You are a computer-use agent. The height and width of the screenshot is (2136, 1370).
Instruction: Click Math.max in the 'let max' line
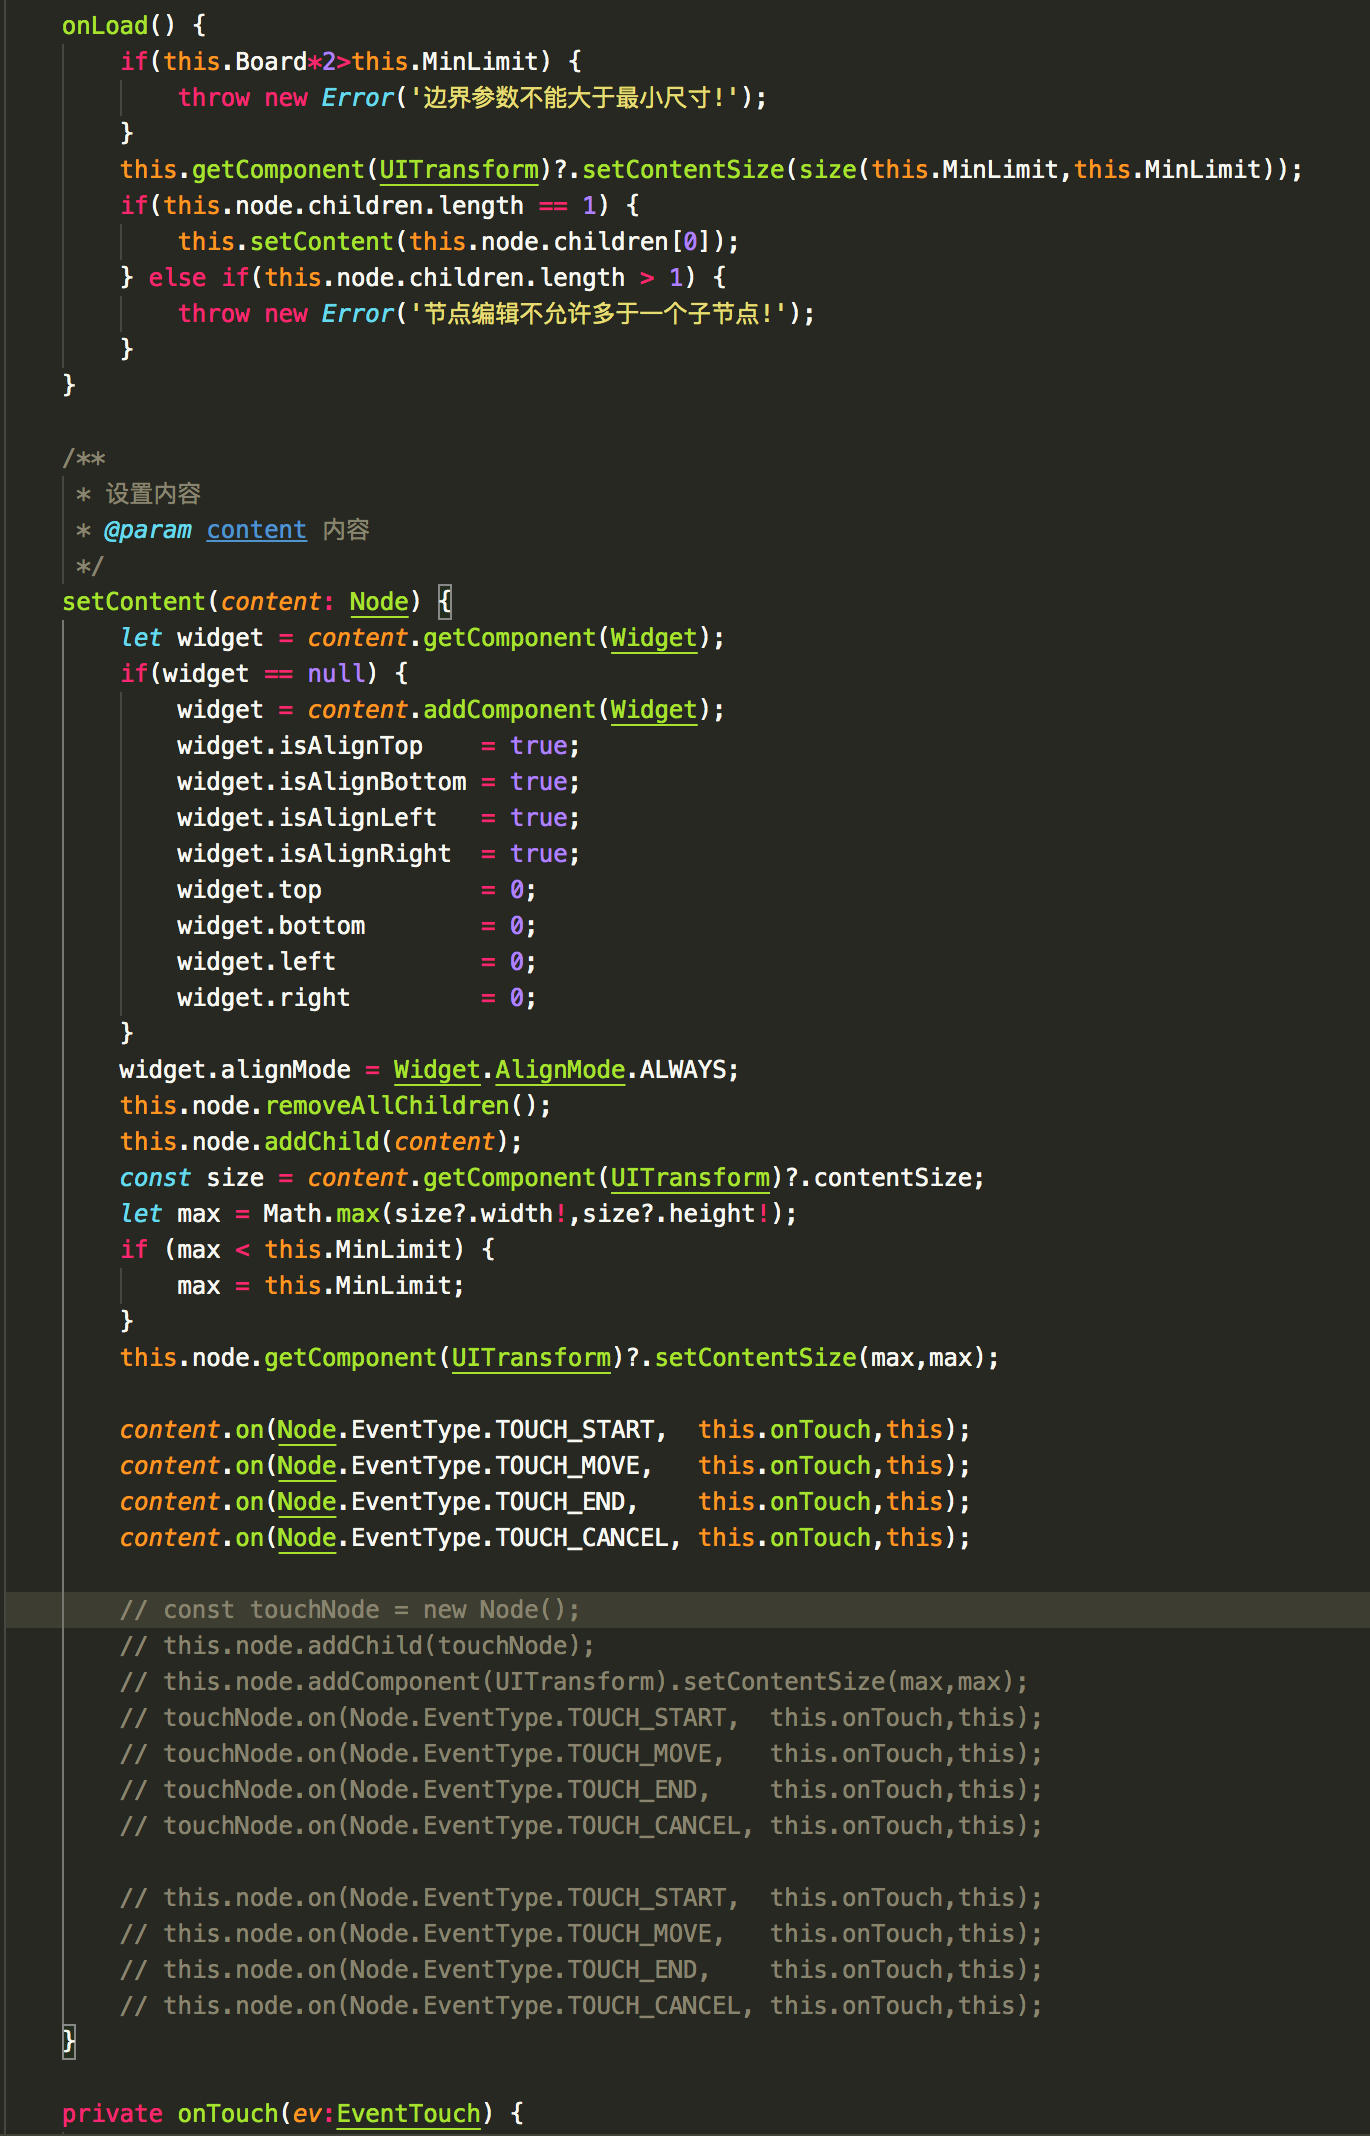coord(320,1214)
